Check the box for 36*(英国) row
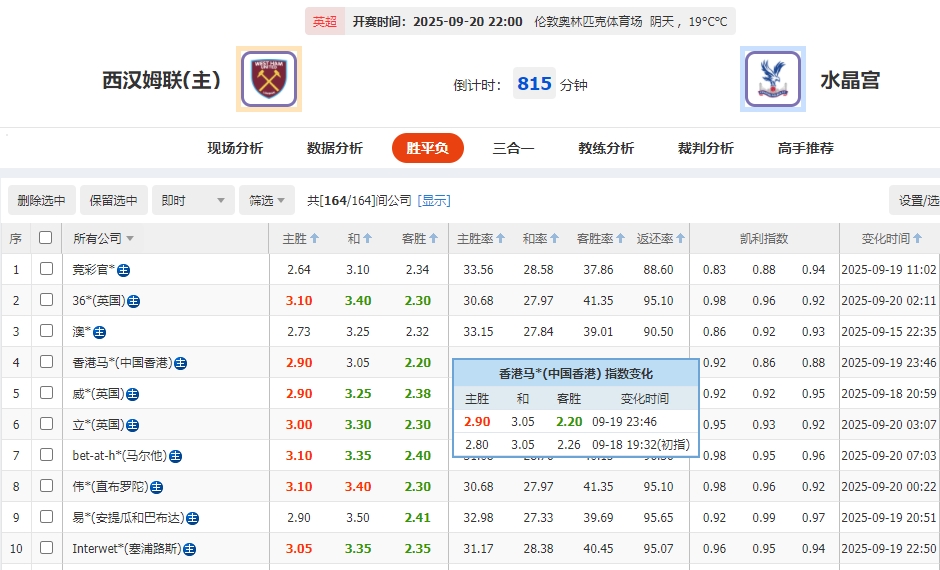Image resolution: width=940 pixels, height=570 pixels. click(x=46, y=300)
